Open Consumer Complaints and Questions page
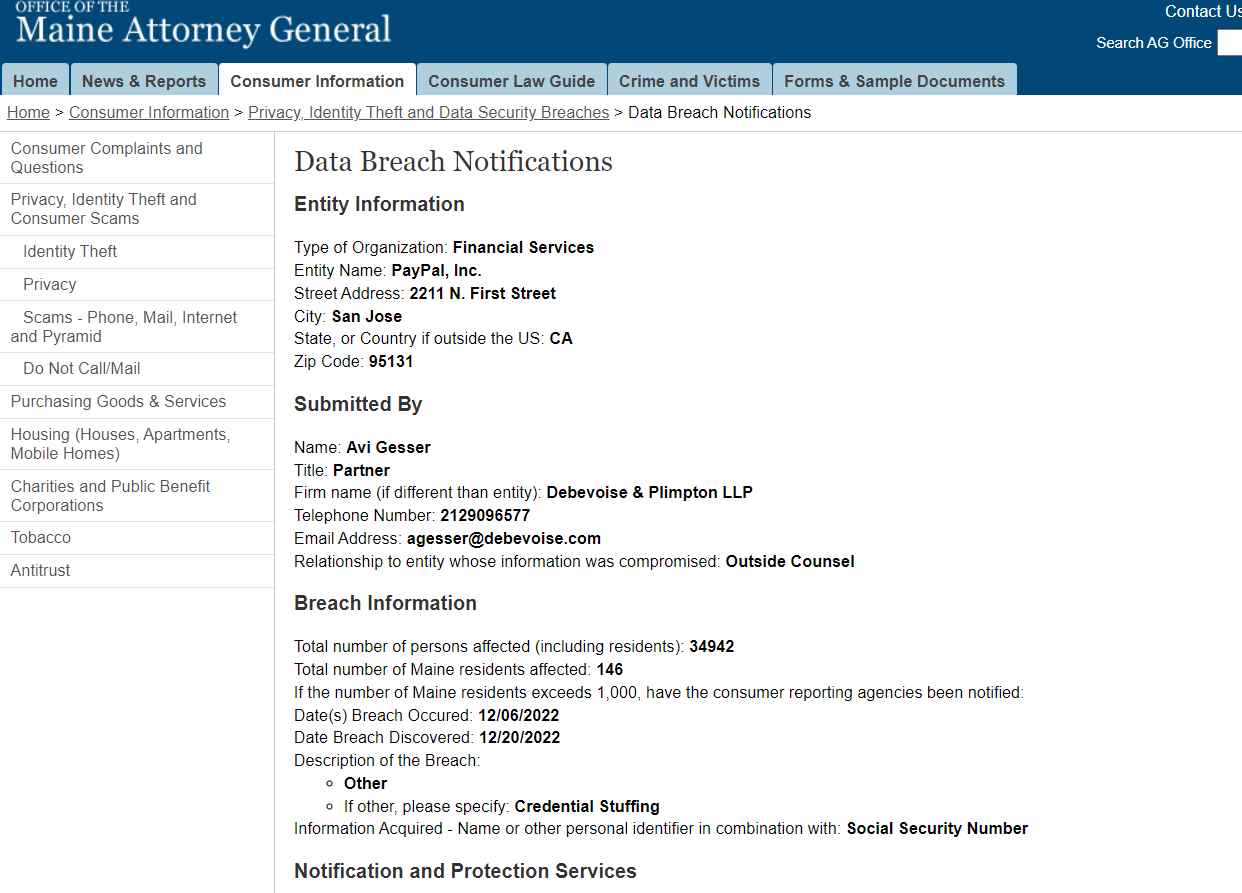This screenshot has height=893, width=1242. [x=106, y=157]
